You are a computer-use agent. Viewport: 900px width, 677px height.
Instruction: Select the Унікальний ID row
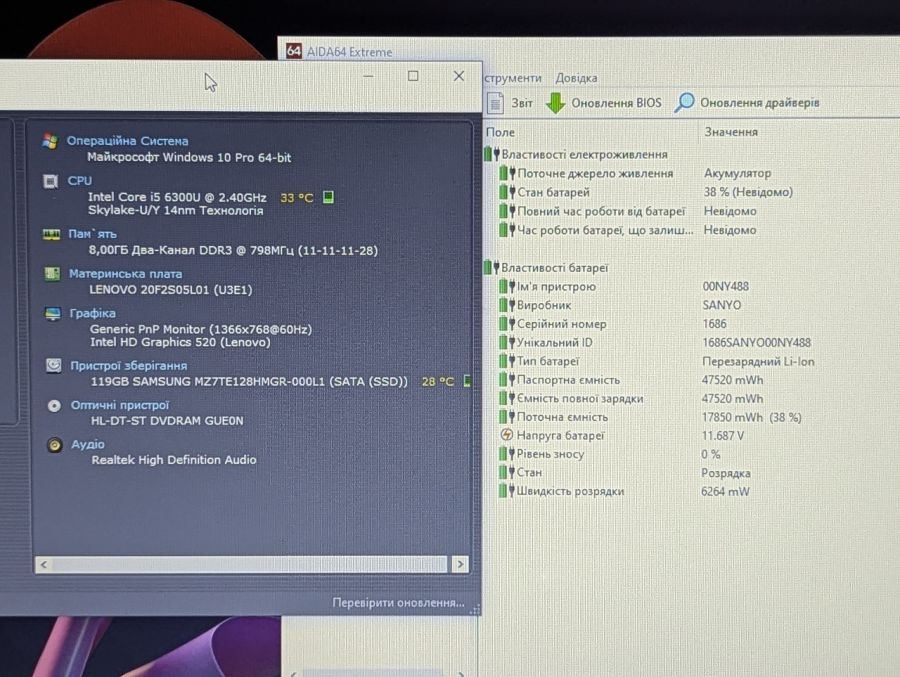(x=654, y=343)
